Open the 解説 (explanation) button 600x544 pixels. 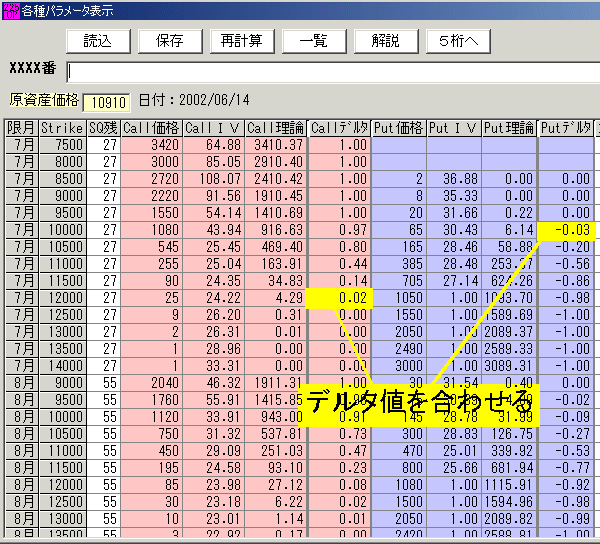386,41
